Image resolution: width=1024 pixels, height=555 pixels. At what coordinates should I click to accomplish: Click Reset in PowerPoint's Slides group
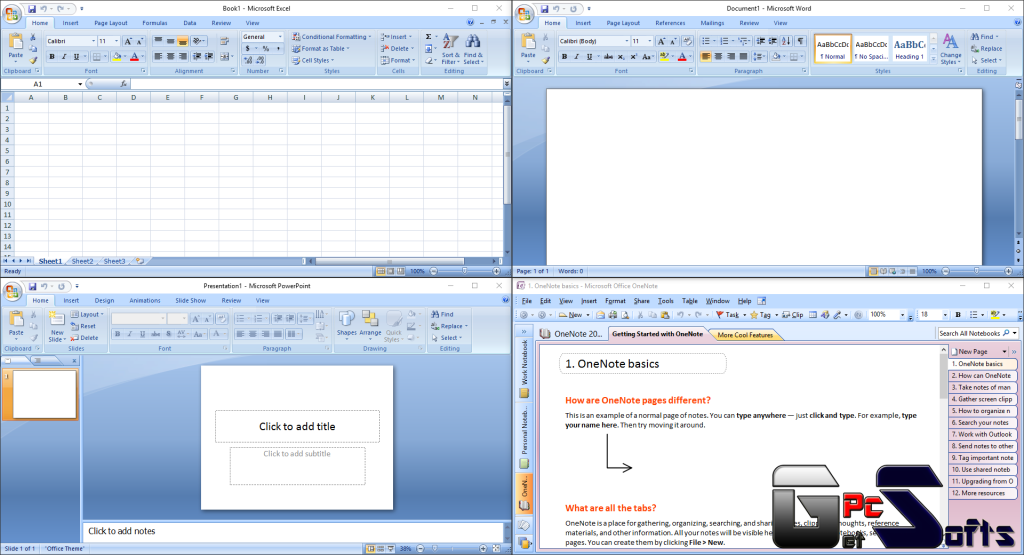pyautogui.click(x=84, y=326)
